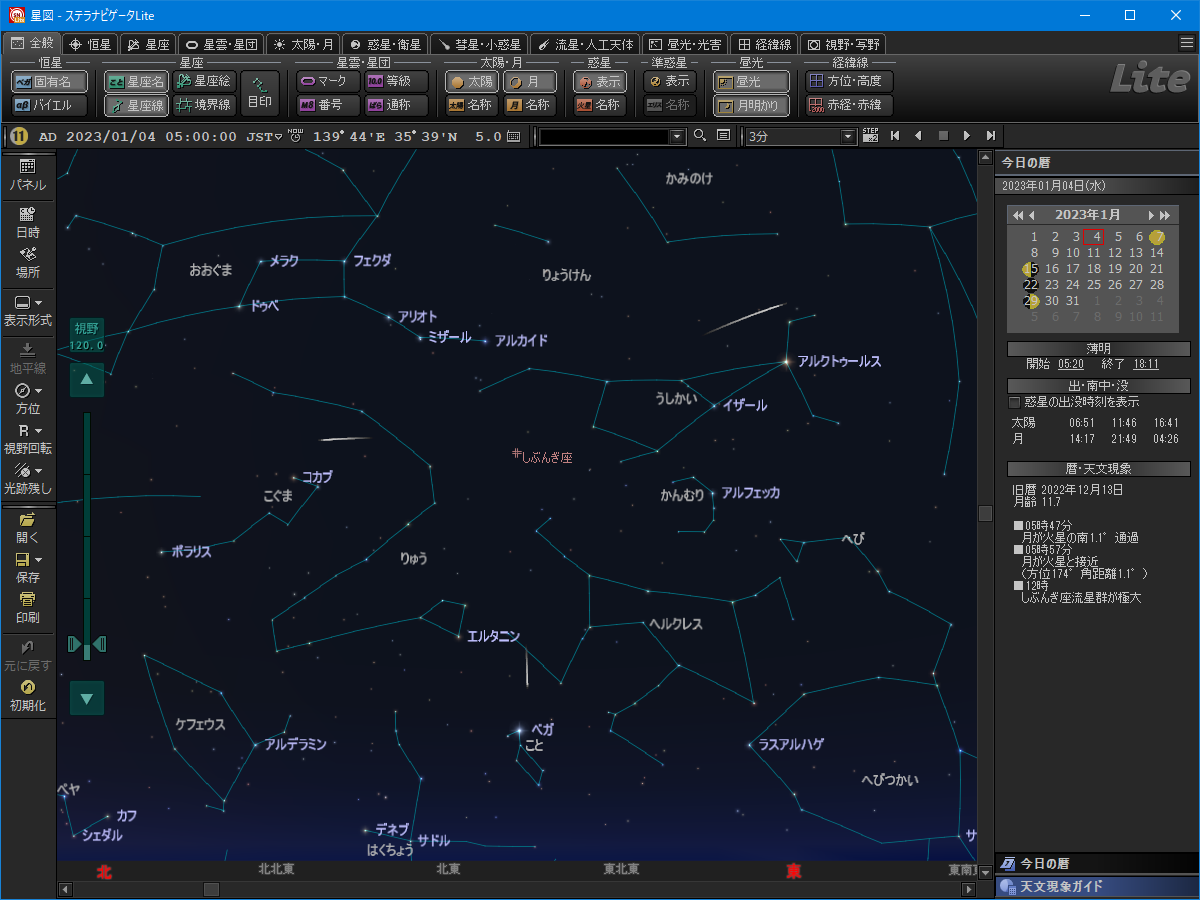This screenshot has height=900, width=1200.
Task: Open the 場所 location settings
Action: point(28,262)
